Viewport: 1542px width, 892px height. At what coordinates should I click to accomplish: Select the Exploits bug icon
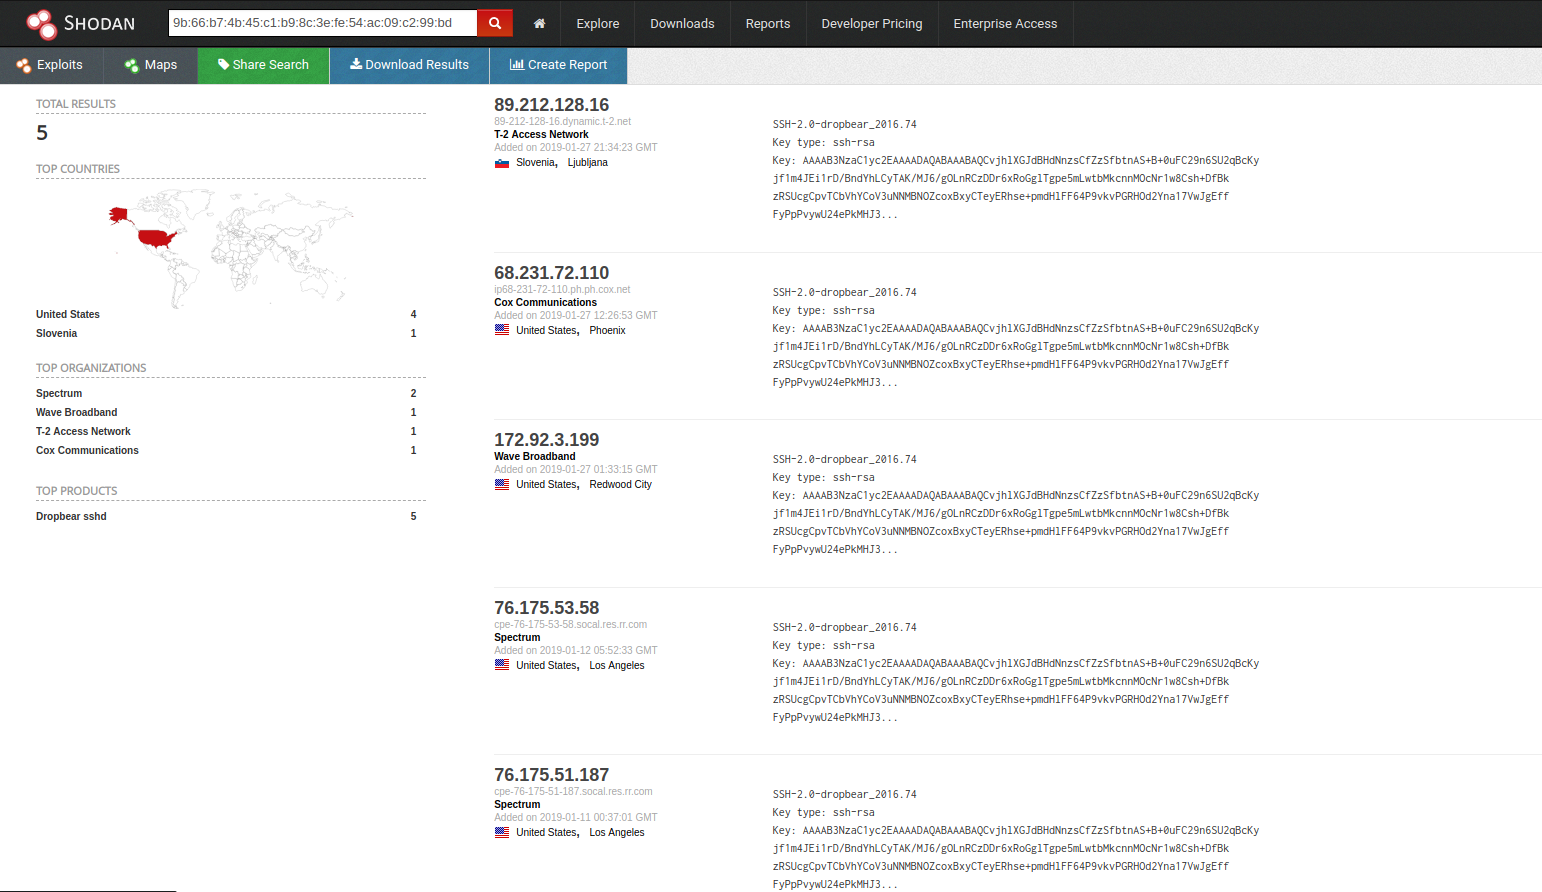[x=22, y=65]
